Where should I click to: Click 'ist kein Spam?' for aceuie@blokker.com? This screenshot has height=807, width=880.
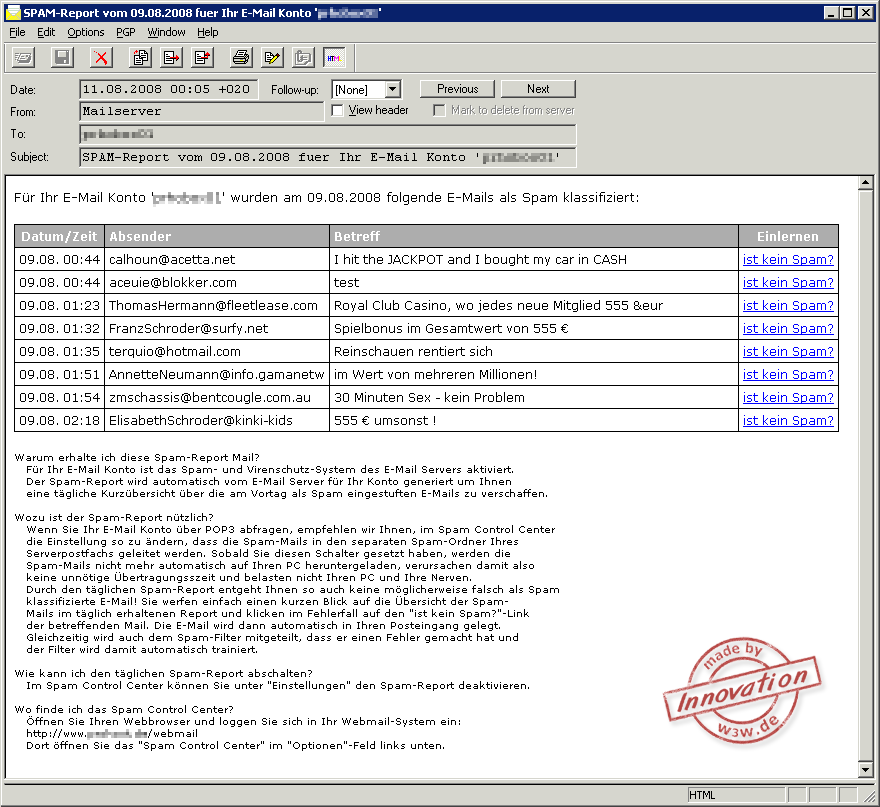point(788,282)
